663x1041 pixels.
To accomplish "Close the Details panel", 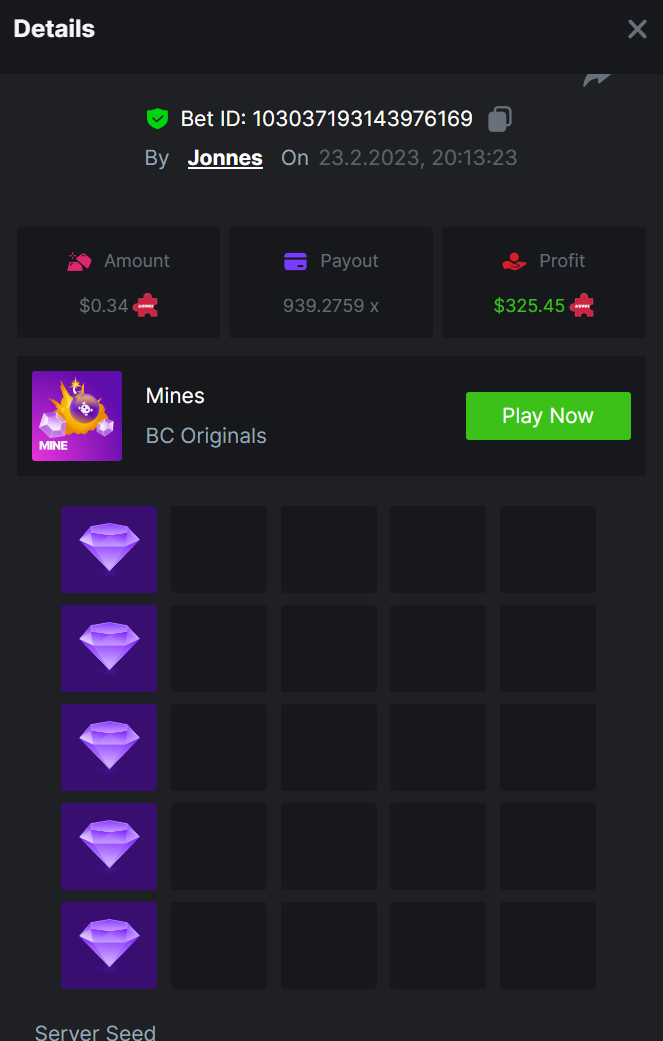I will pyautogui.click(x=637, y=29).
